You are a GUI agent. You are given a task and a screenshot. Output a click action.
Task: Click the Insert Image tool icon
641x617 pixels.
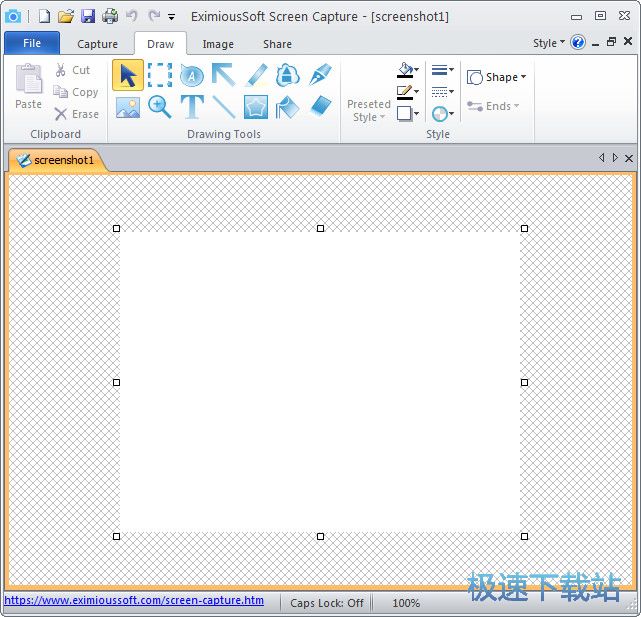click(127, 107)
